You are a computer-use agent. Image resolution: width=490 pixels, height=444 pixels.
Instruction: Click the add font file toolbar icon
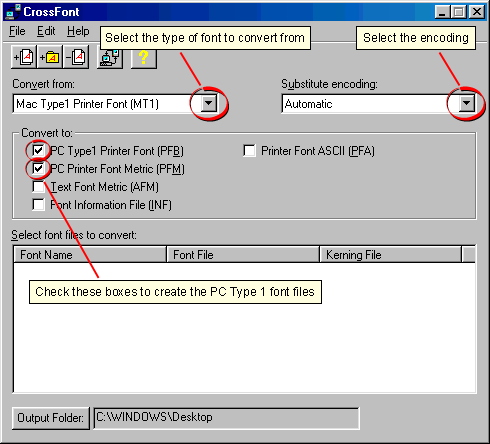click(x=24, y=57)
